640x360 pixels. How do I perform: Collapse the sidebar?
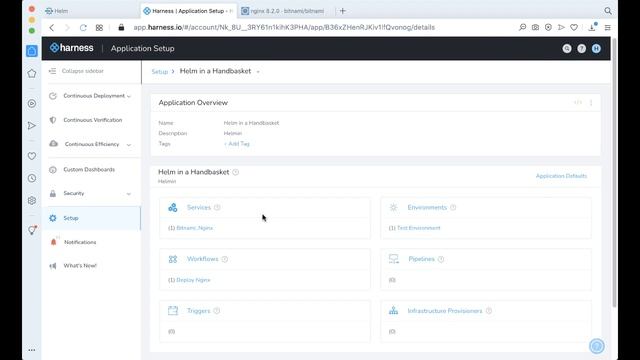[76, 71]
